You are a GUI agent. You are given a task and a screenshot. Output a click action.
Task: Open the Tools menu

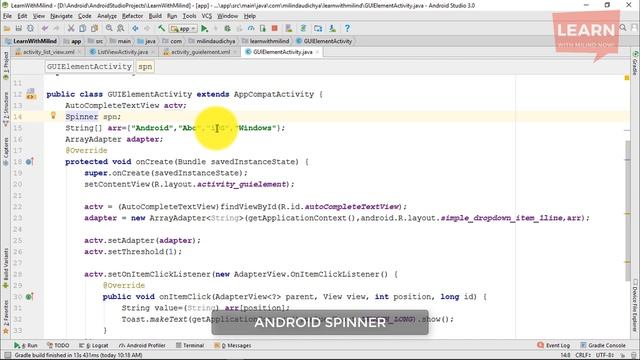click(189, 16)
